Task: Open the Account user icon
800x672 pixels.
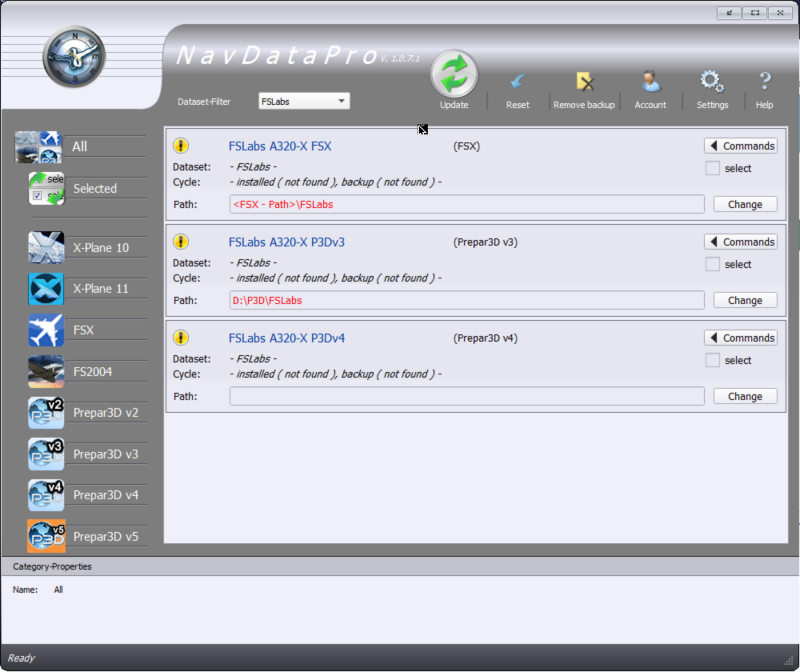Action: [x=651, y=81]
